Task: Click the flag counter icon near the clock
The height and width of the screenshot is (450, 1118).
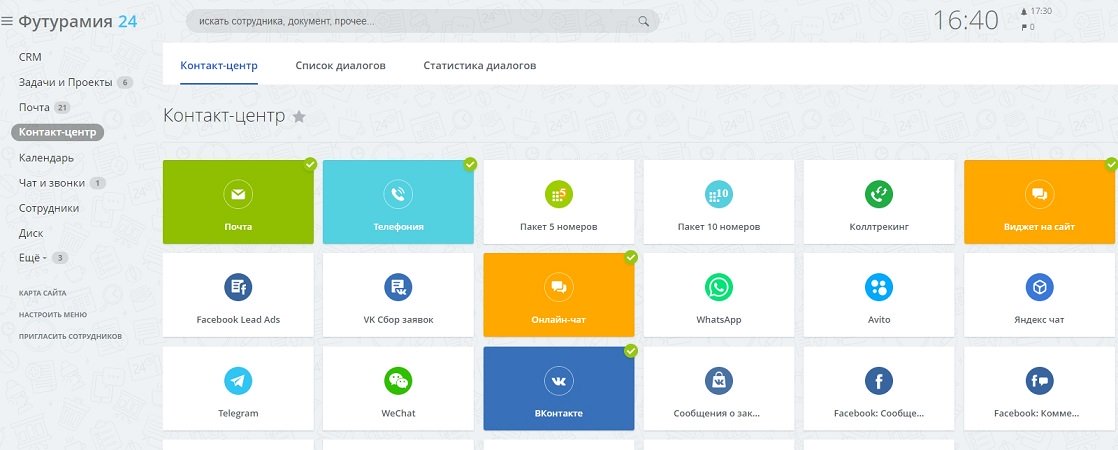Action: pyautogui.click(x=1025, y=27)
